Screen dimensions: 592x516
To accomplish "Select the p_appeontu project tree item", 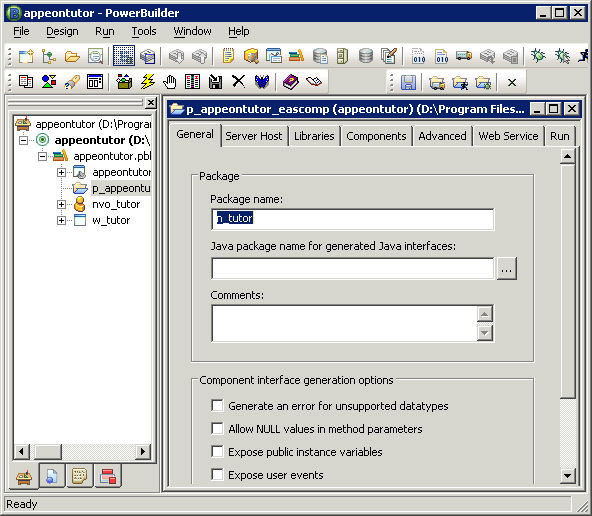I will click(x=121, y=188).
